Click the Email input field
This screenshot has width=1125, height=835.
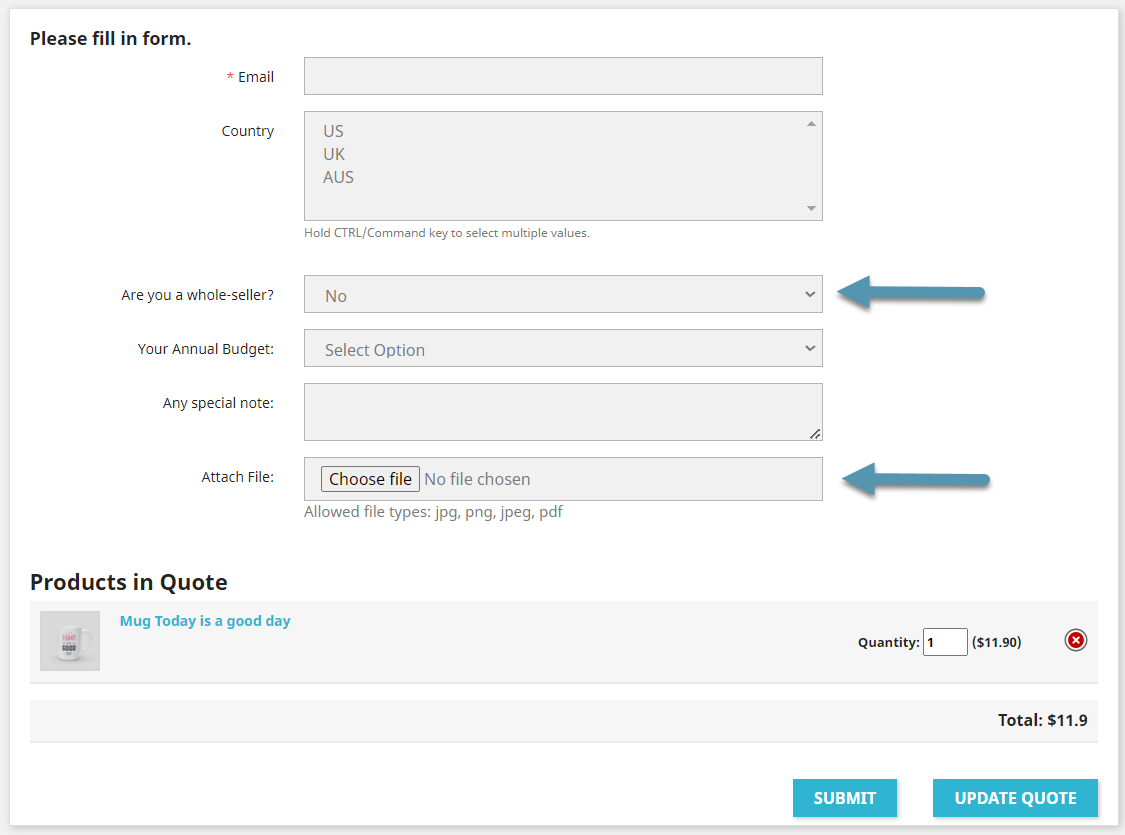[563, 75]
